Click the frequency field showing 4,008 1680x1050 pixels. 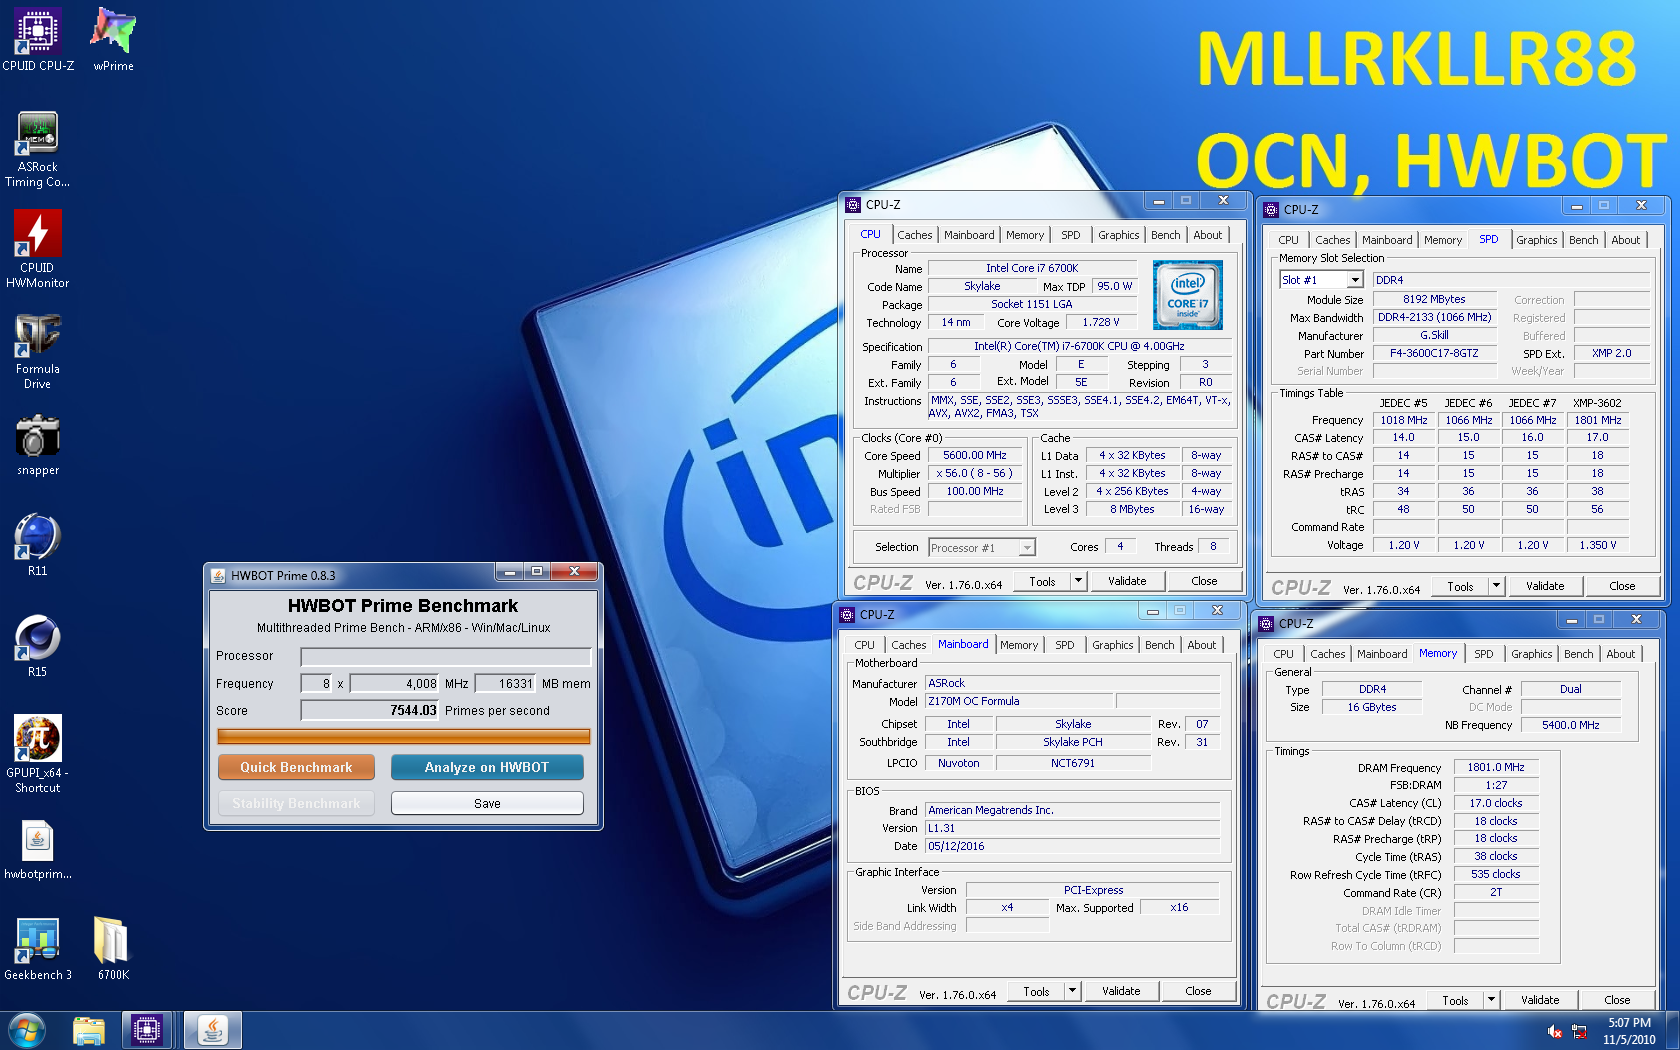pos(394,684)
